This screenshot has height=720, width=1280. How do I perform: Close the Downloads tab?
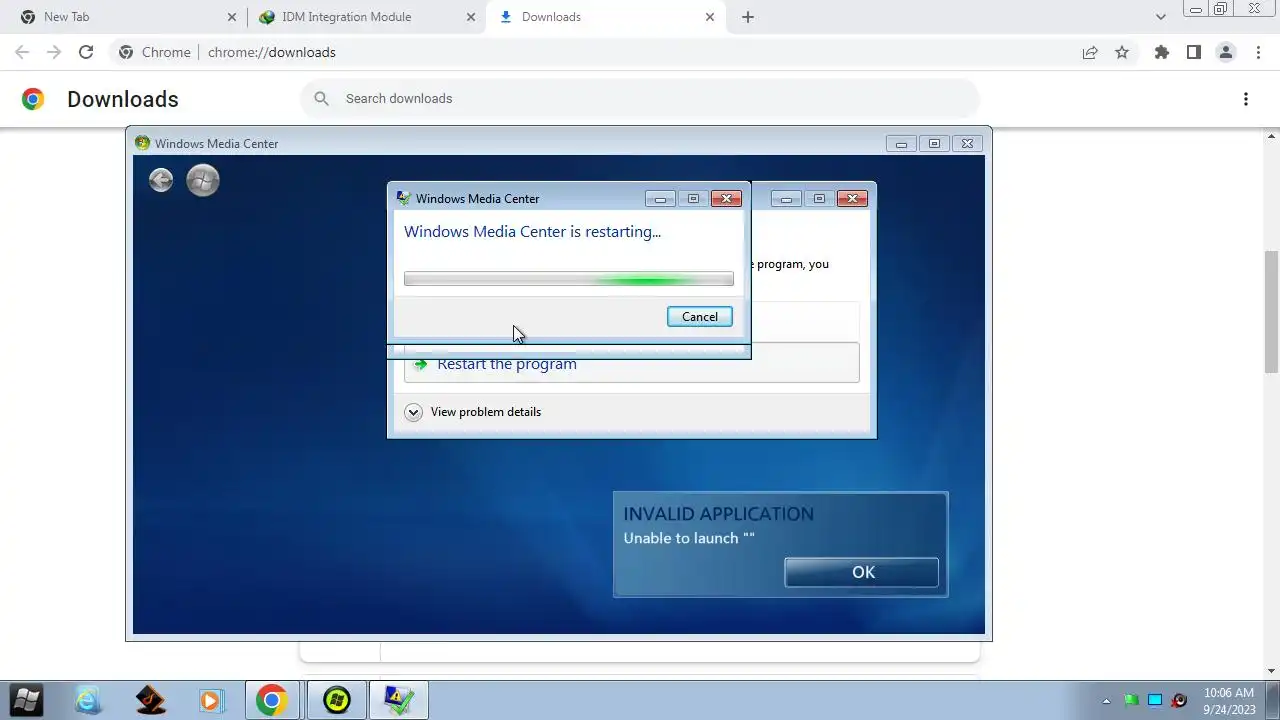coord(710,17)
